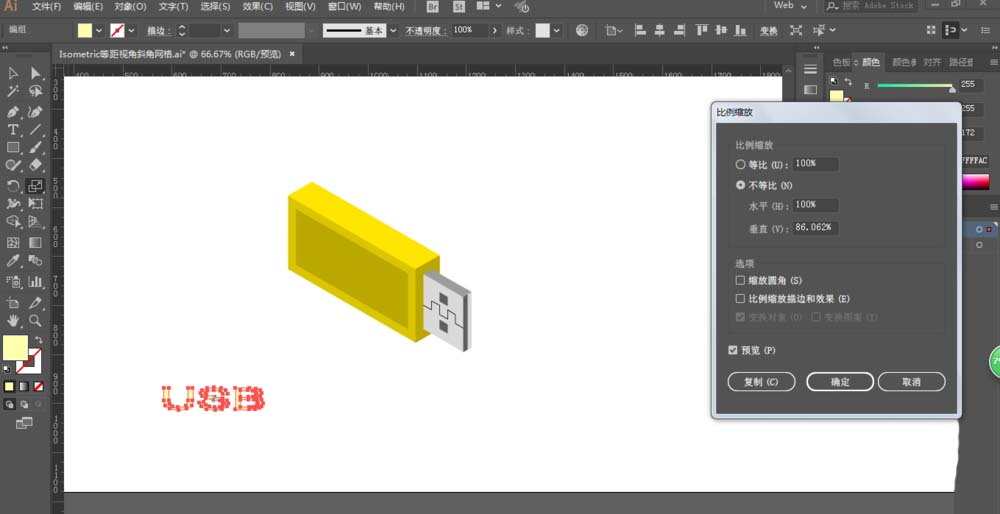
Task: Open the 样式 graphic style dropdown
Action: [557, 31]
